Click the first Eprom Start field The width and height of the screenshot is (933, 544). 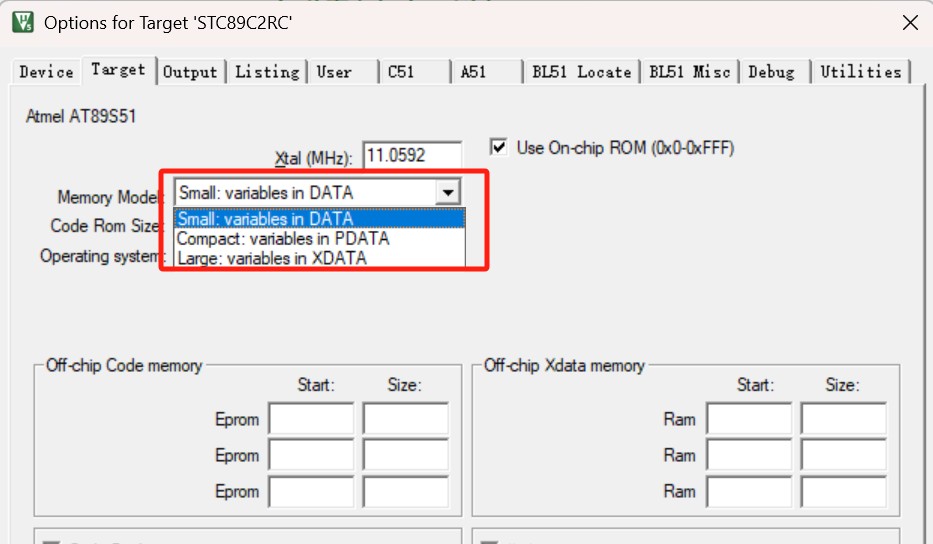(311, 419)
